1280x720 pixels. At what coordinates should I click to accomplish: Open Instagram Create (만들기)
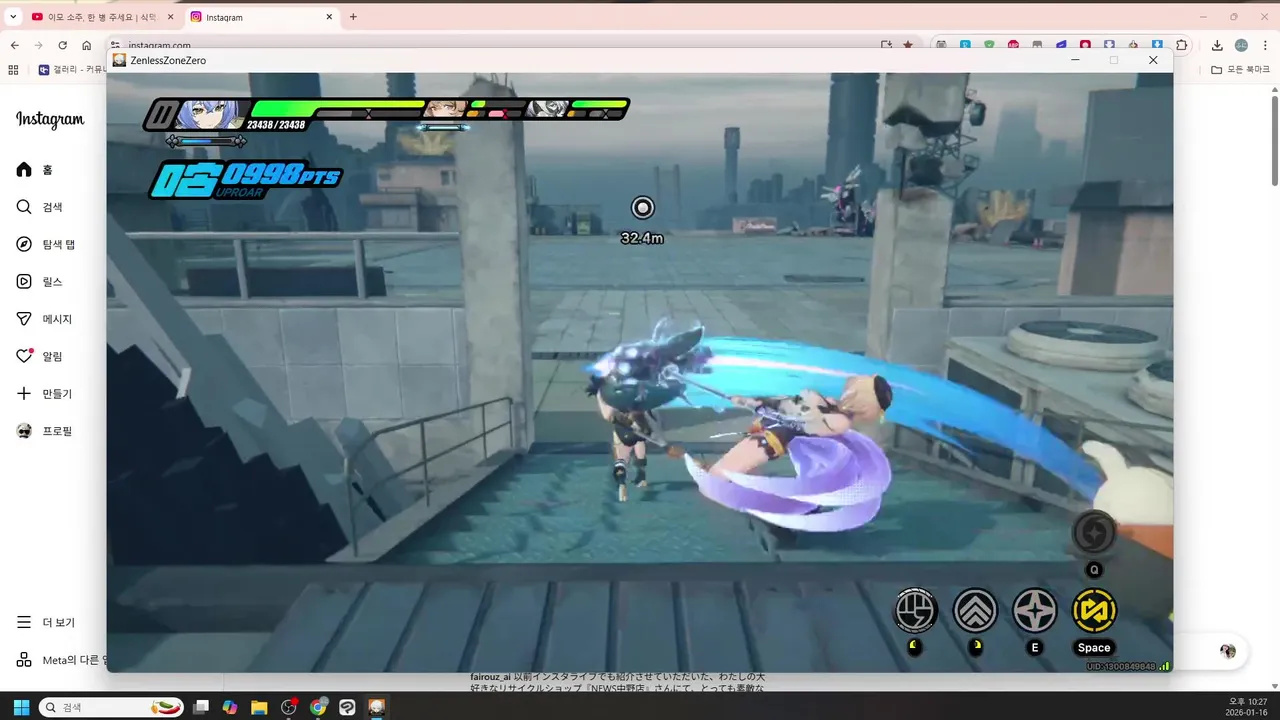45,394
